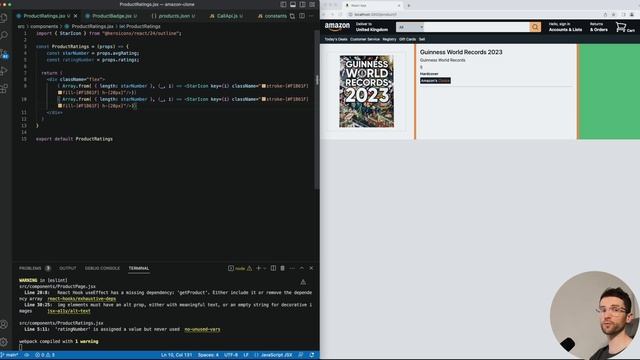Viewport: 640px width, 360px height.
Task: Change UTF-8 encoding in status bar
Action: pos(231,355)
